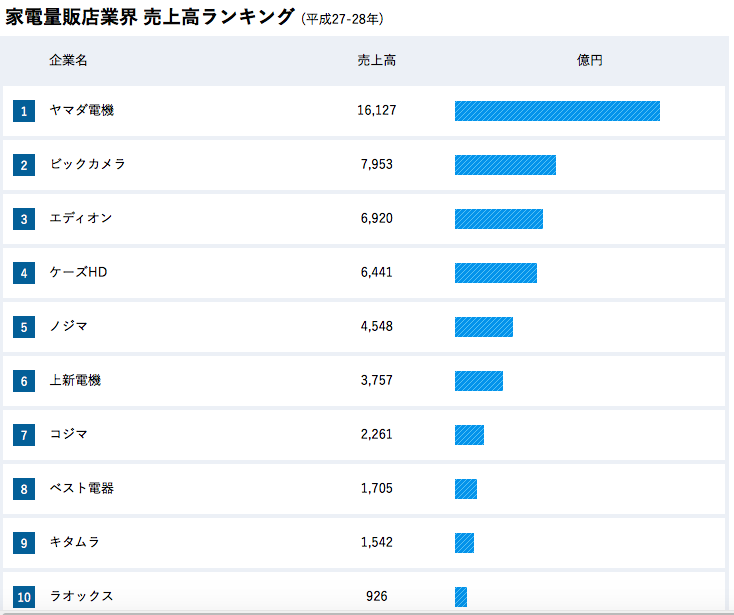Click the rank 9 number badge
The image size is (734, 615).
click(x=24, y=543)
